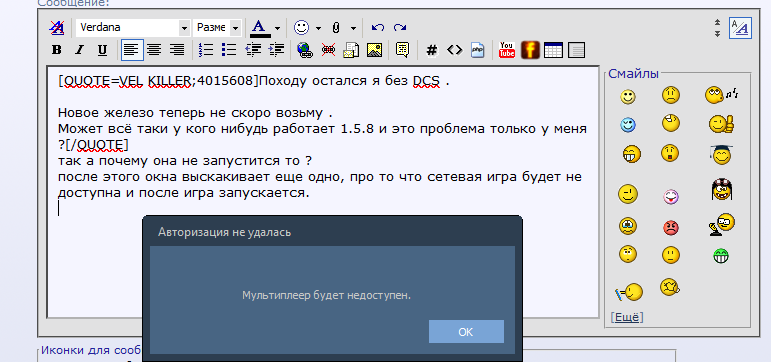Screen dimensions: 771x362
Task: Expand the text color palette arrow
Action: tap(277, 28)
